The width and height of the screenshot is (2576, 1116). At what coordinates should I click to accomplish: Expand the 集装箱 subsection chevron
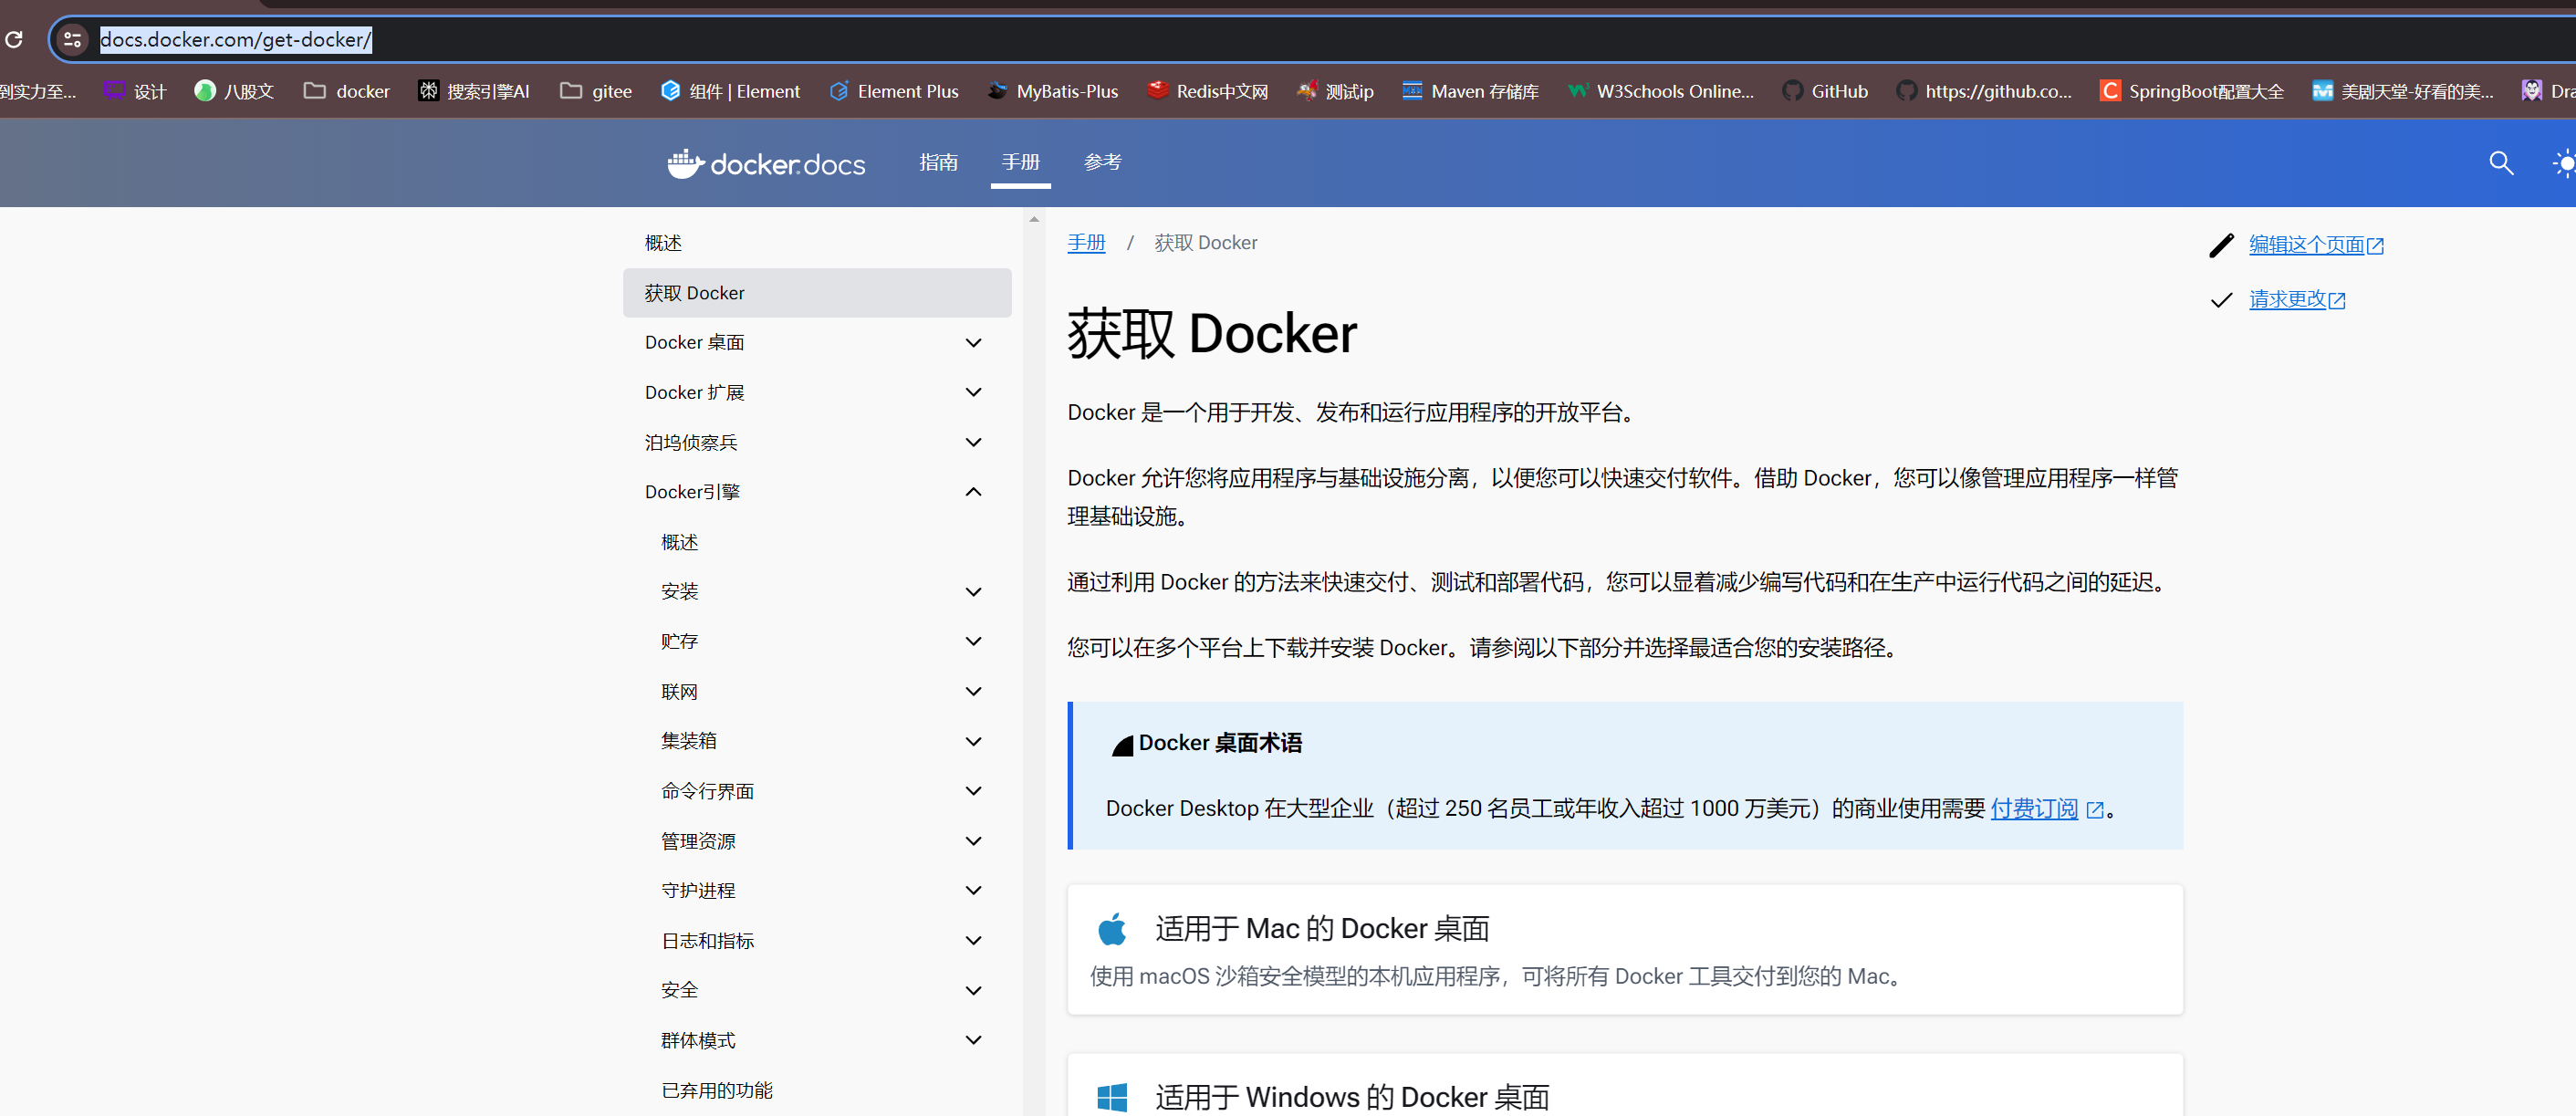[973, 741]
